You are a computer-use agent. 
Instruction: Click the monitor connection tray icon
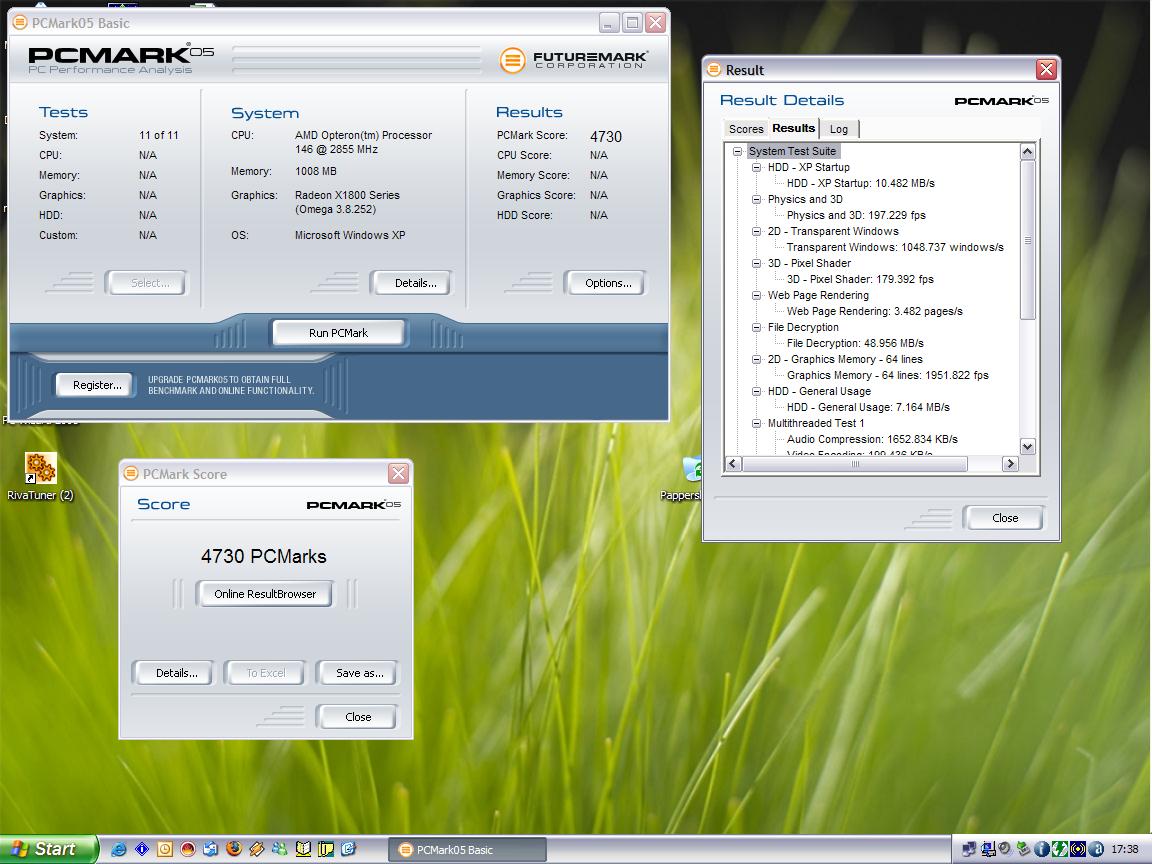click(x=988, y=849)
